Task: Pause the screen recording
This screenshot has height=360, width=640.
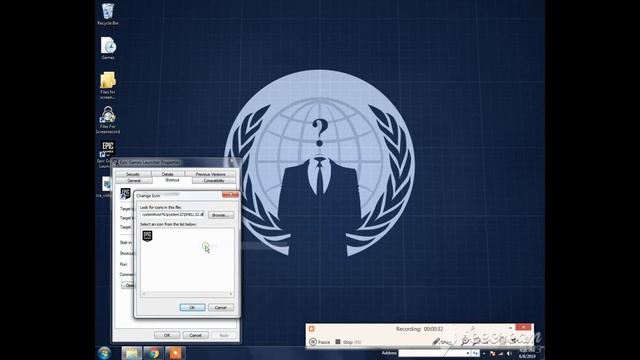Action: point(320,342)
